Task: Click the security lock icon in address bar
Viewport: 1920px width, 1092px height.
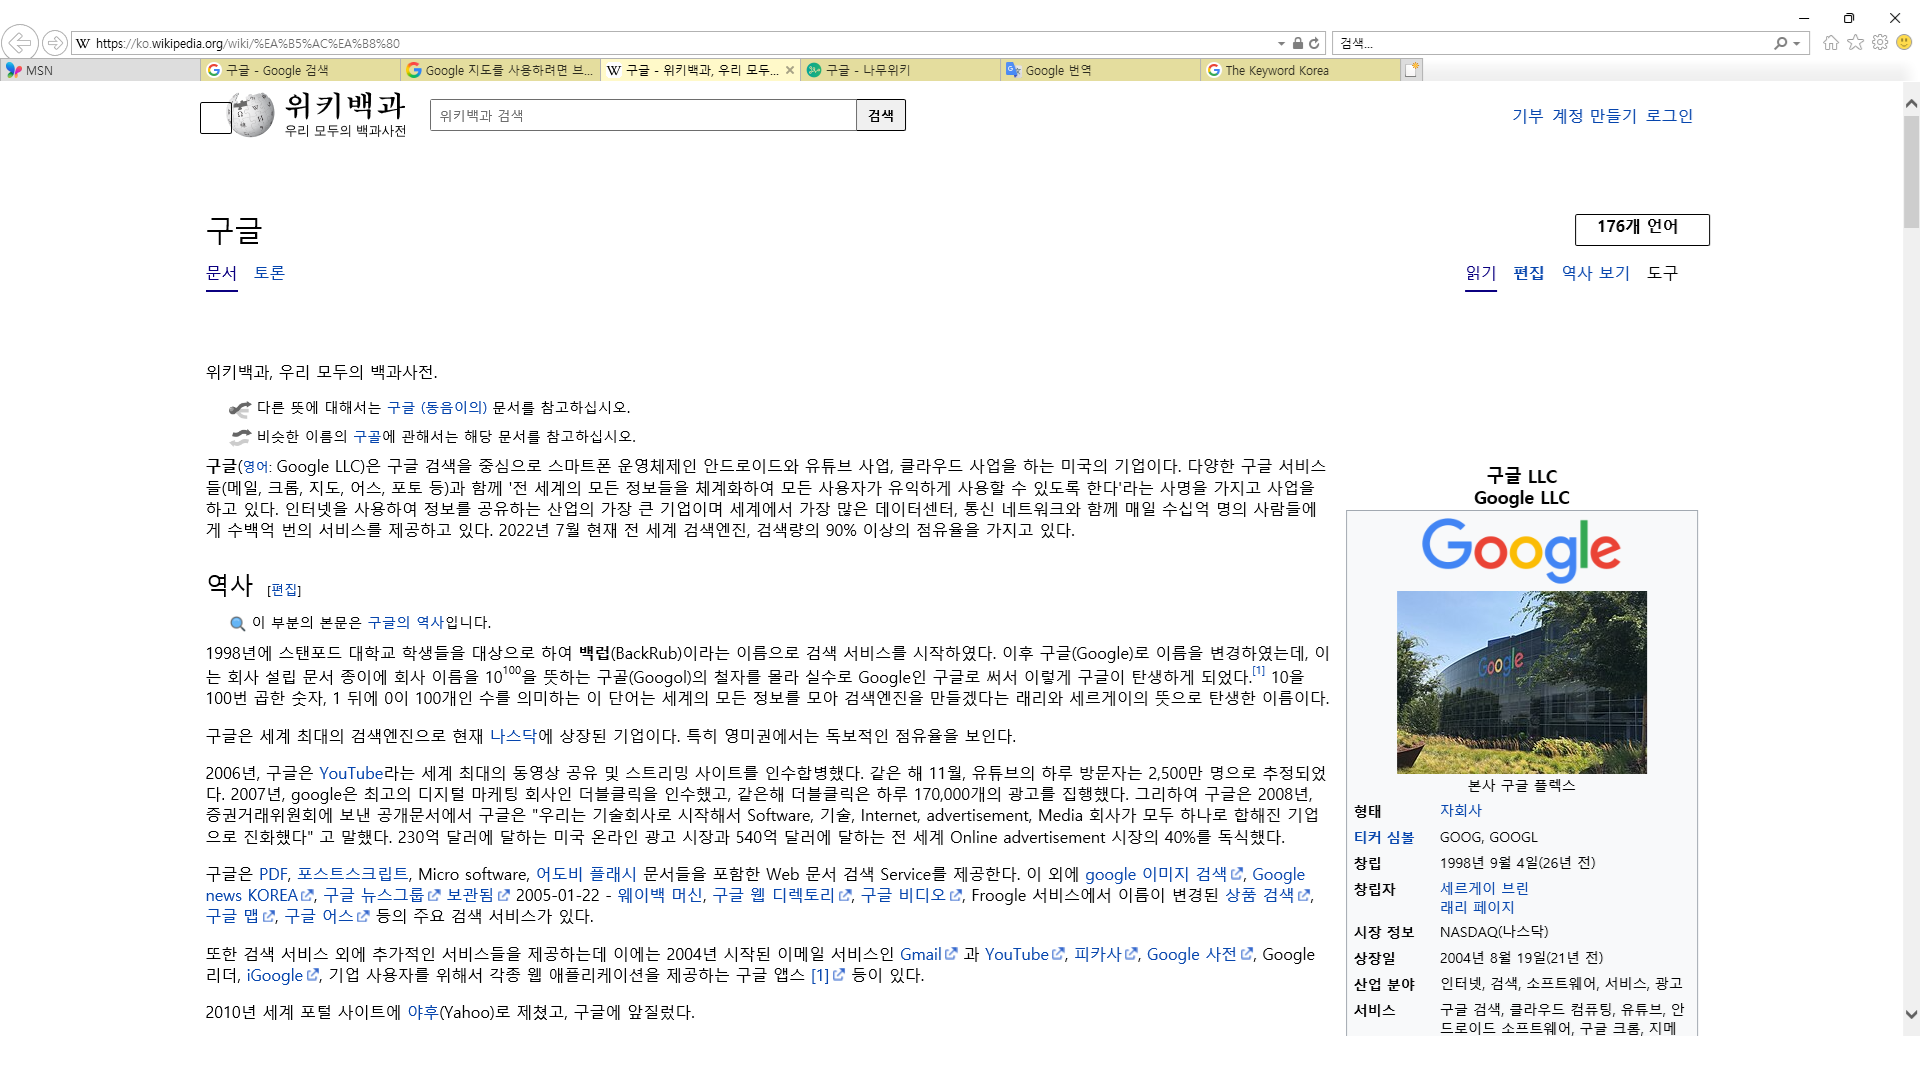Action: click(1297, 43)
